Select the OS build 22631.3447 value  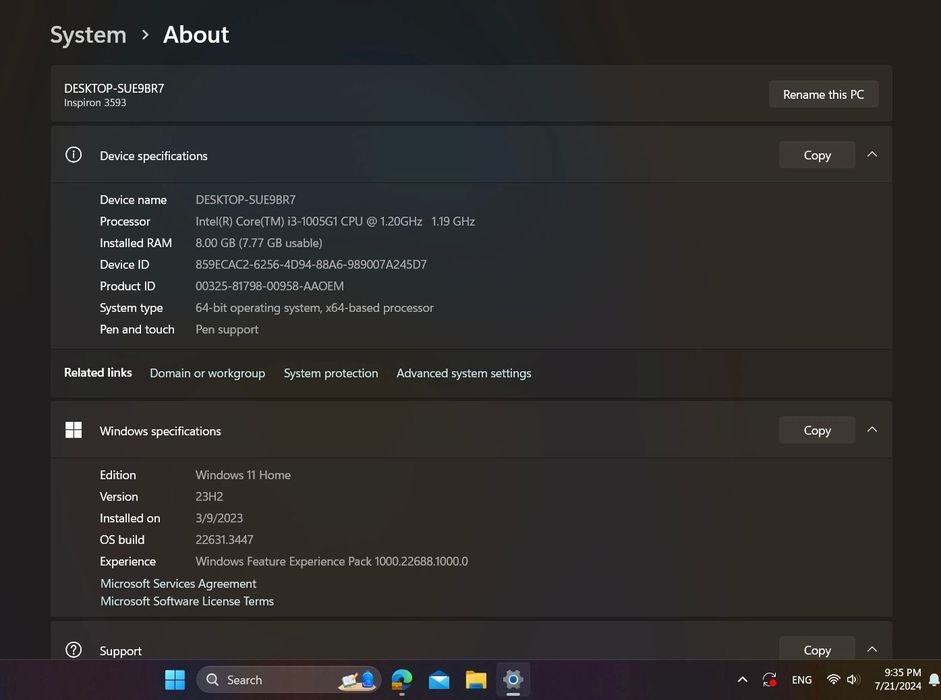pos(224,540)
